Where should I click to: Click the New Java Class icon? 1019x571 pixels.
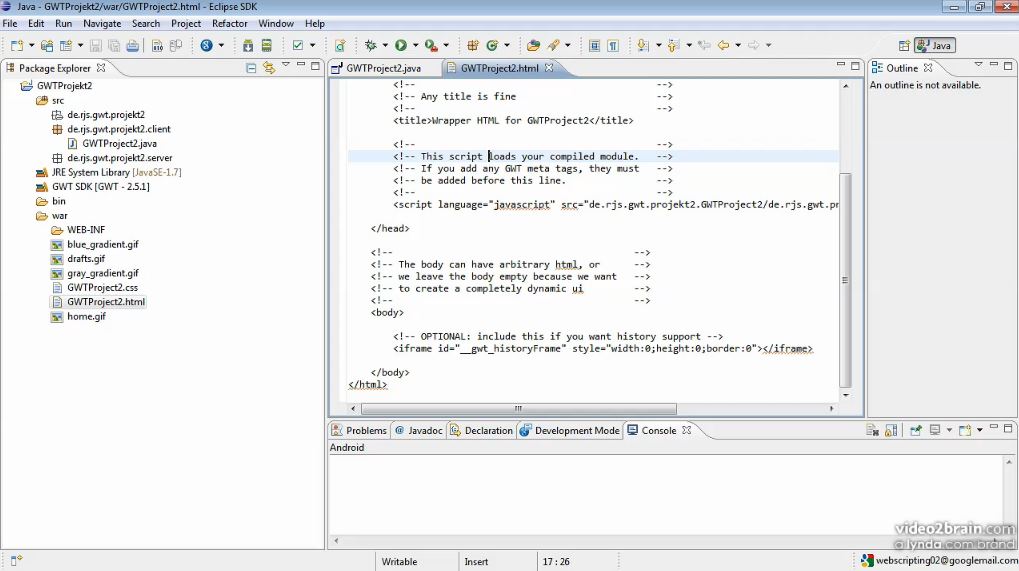pyautogui.click(x=492, y=45)
